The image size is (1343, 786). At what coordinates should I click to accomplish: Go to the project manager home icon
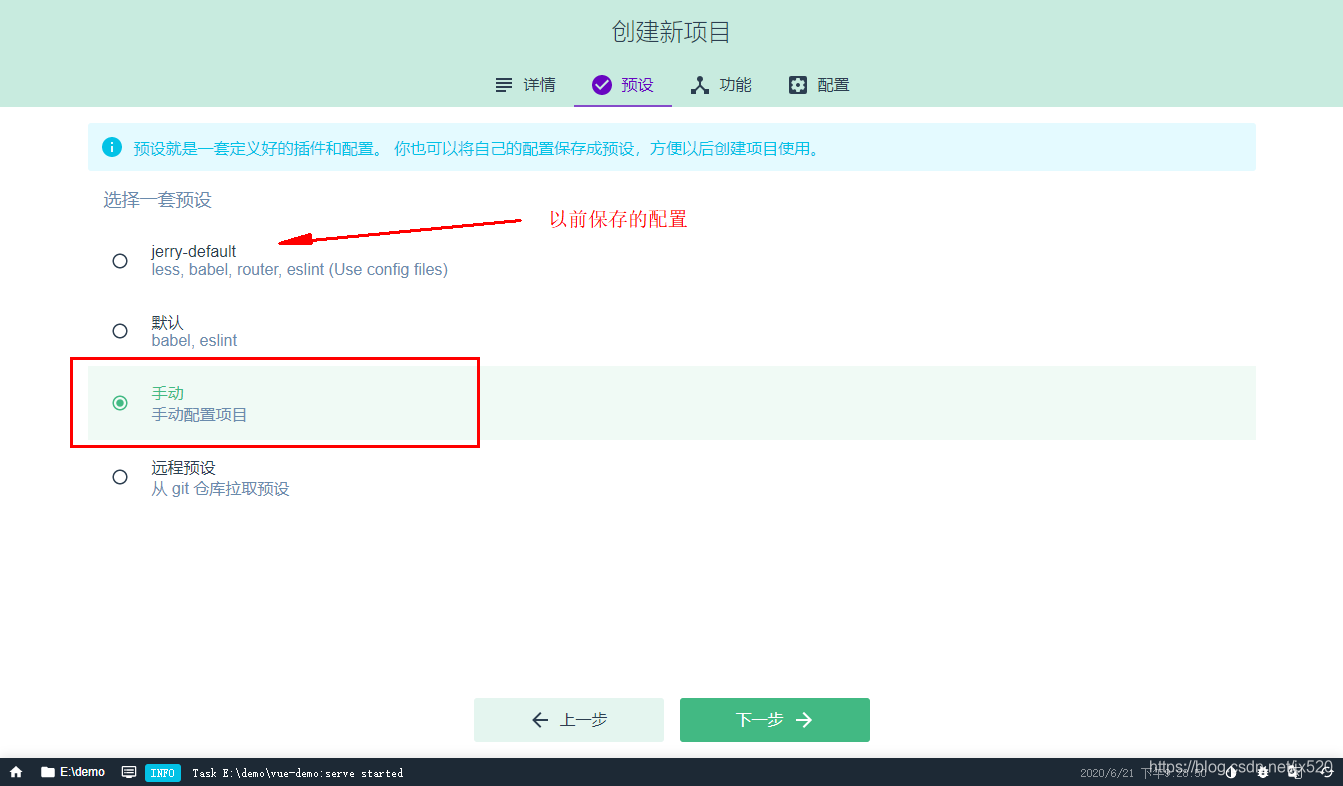(16, 772)
